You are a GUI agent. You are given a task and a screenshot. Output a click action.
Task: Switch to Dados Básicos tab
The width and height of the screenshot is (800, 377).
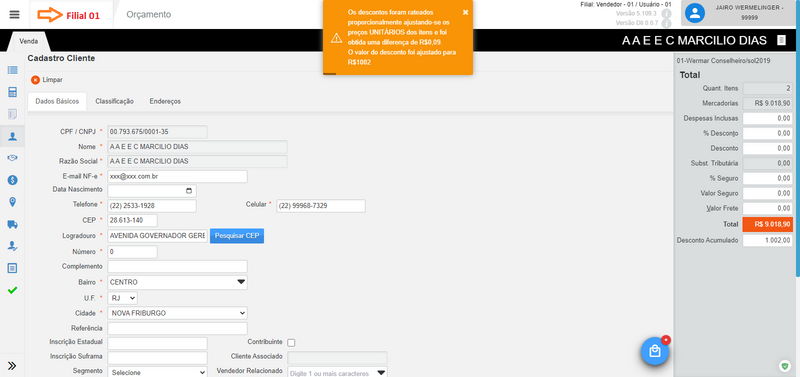[57, 102]
